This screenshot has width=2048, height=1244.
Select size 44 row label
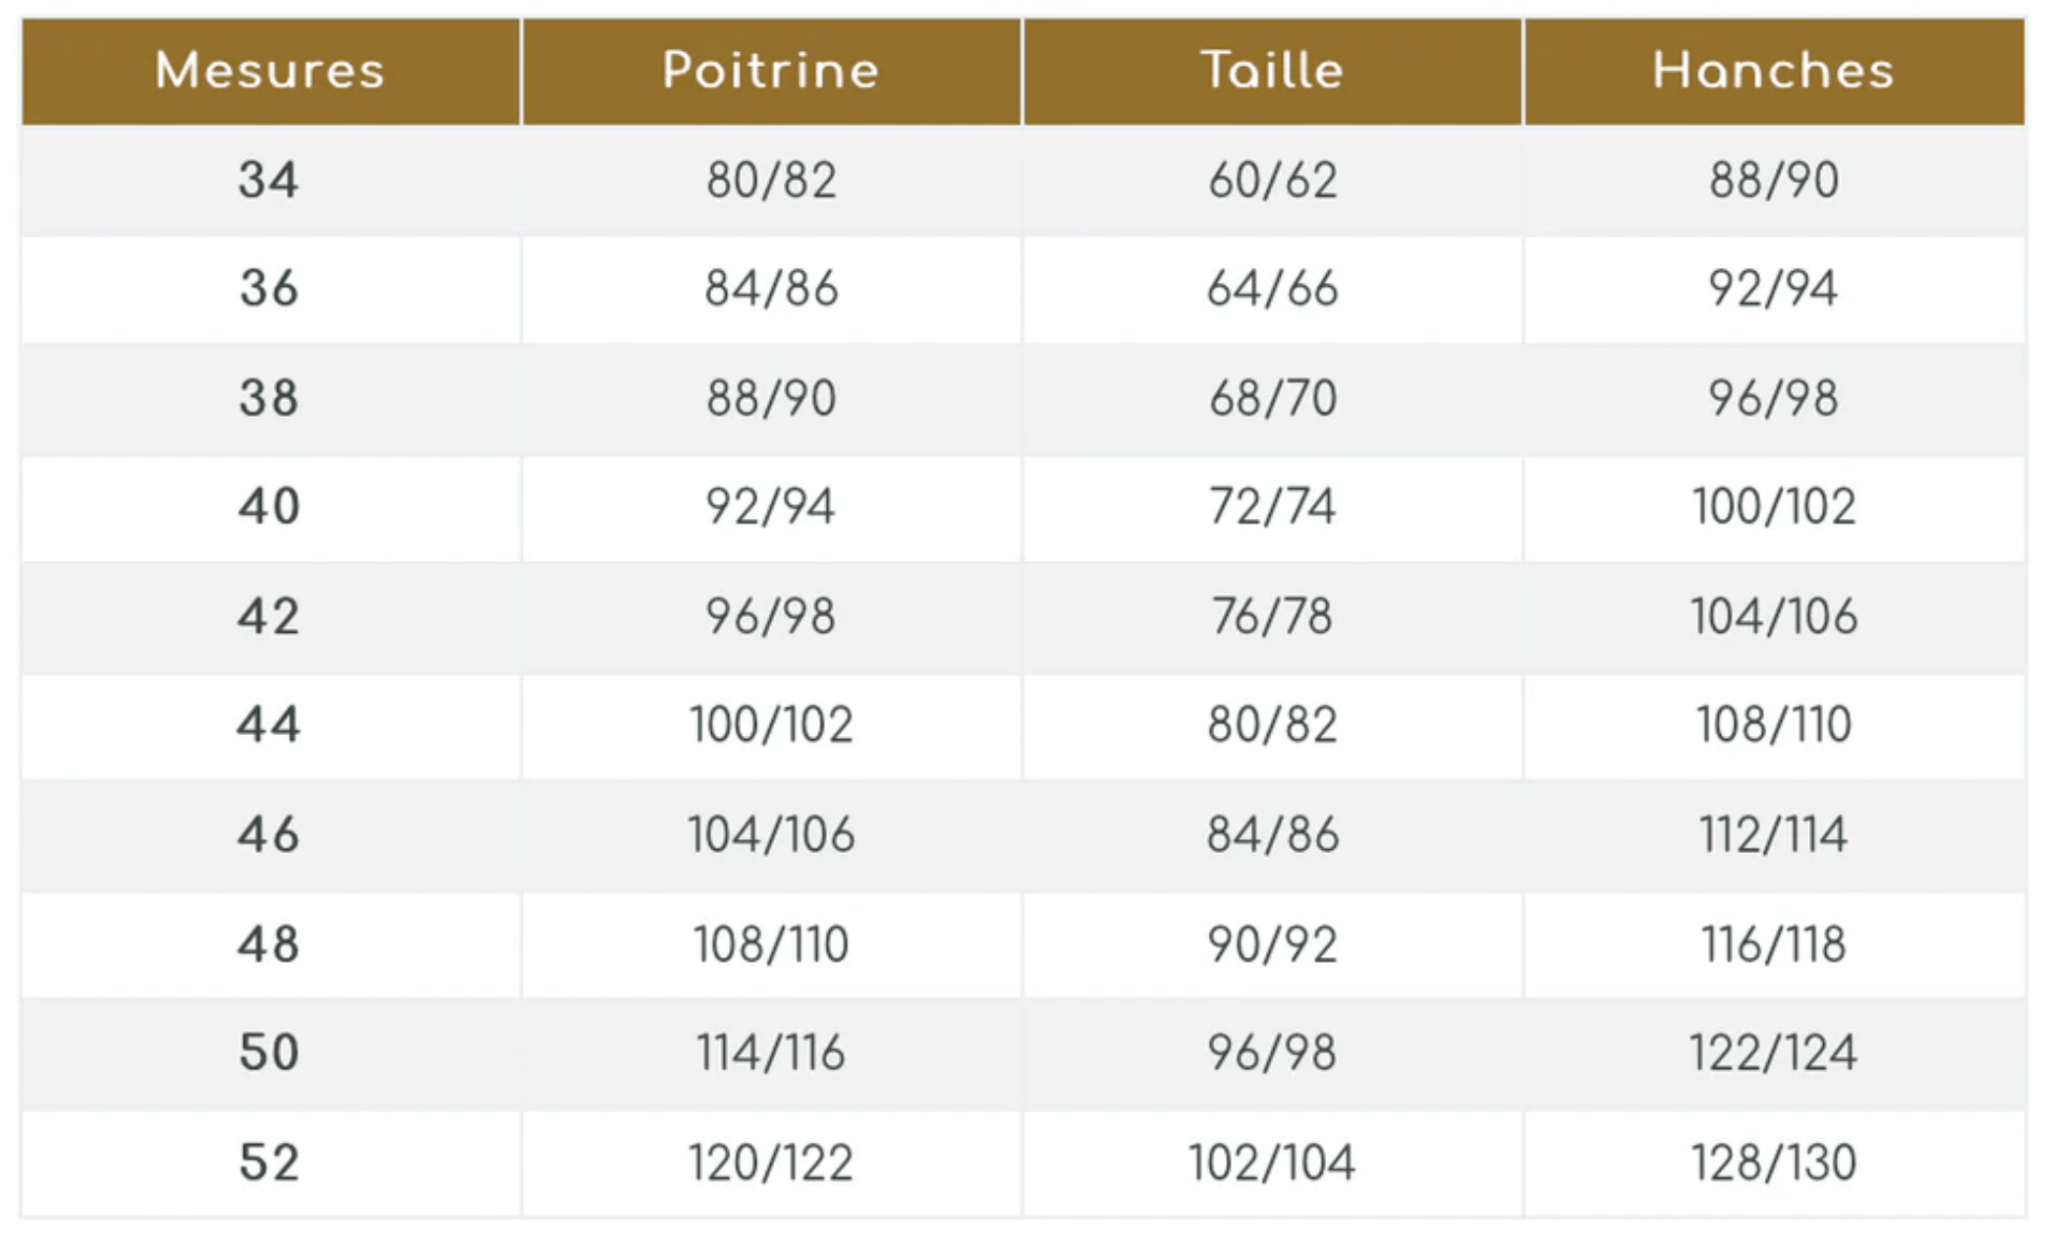click(x=269, y=725)
